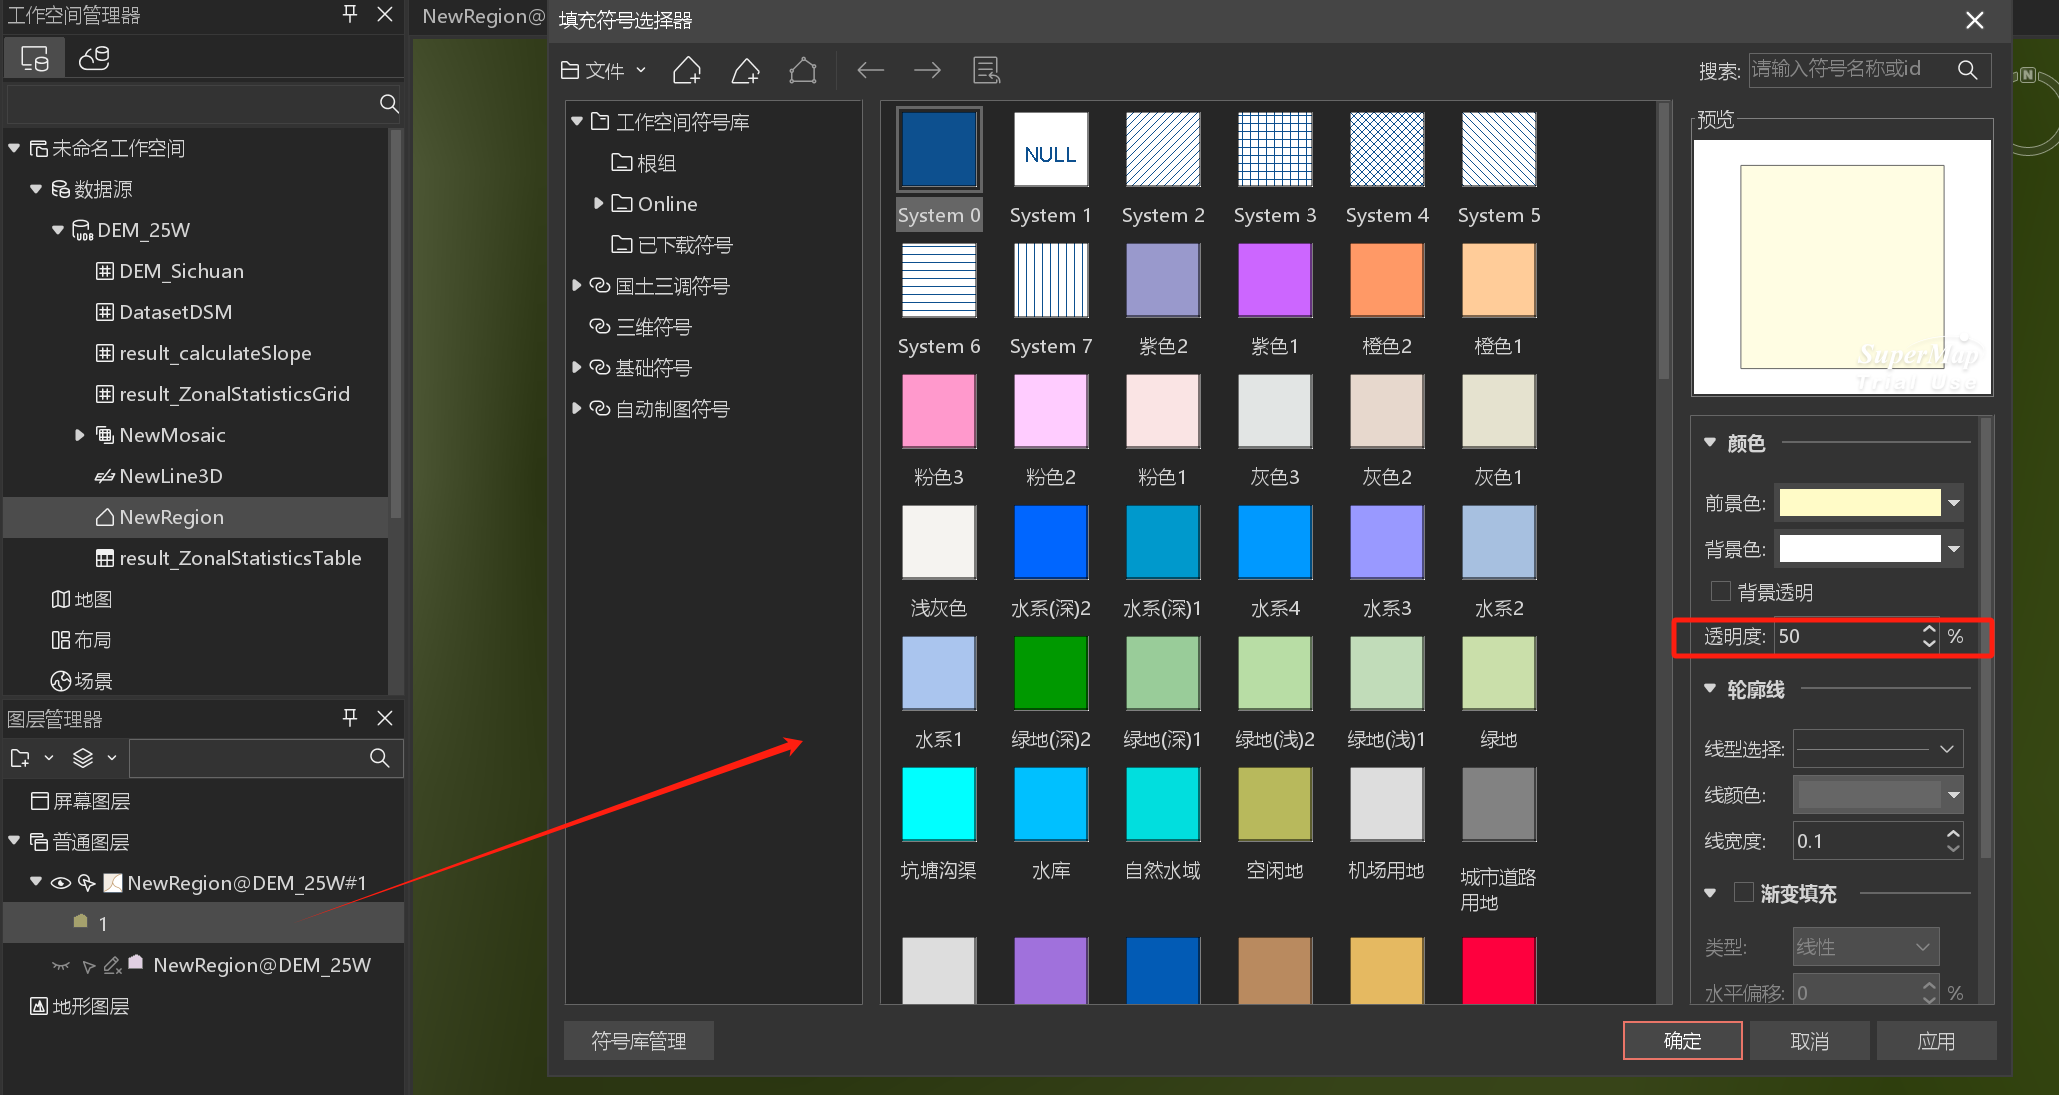Click the symbol list view icon

click(986, 70)
